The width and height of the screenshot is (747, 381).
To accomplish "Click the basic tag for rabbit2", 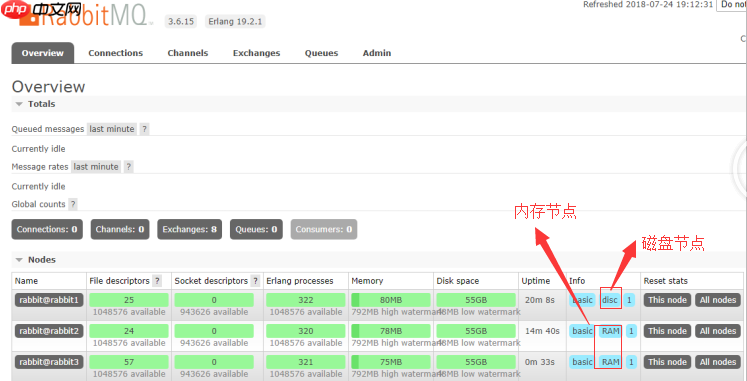I will click(x=582, y=331).
